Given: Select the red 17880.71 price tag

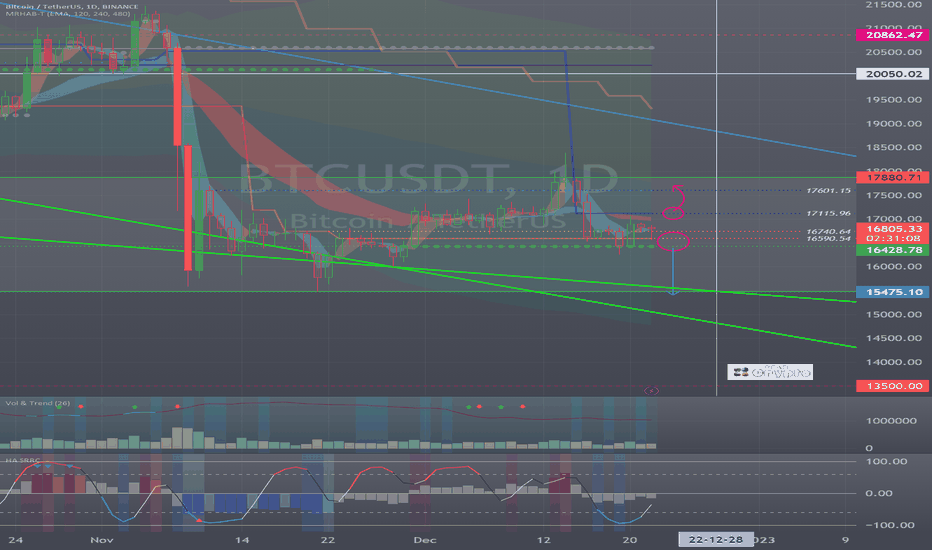Looking at the screenshot, I should coord(893,177).
